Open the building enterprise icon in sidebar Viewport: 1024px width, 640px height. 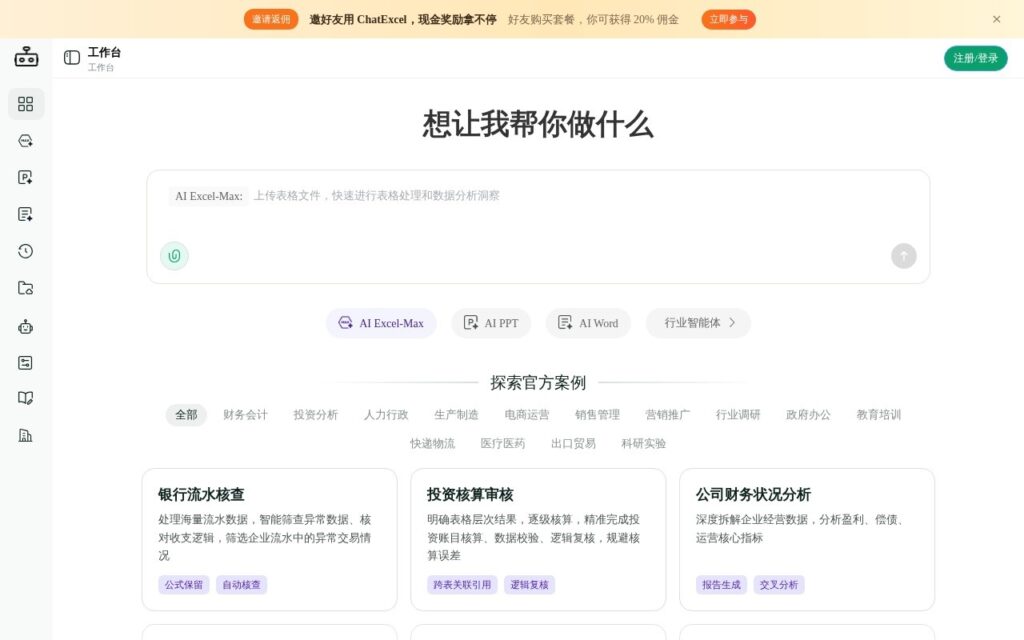25,436
